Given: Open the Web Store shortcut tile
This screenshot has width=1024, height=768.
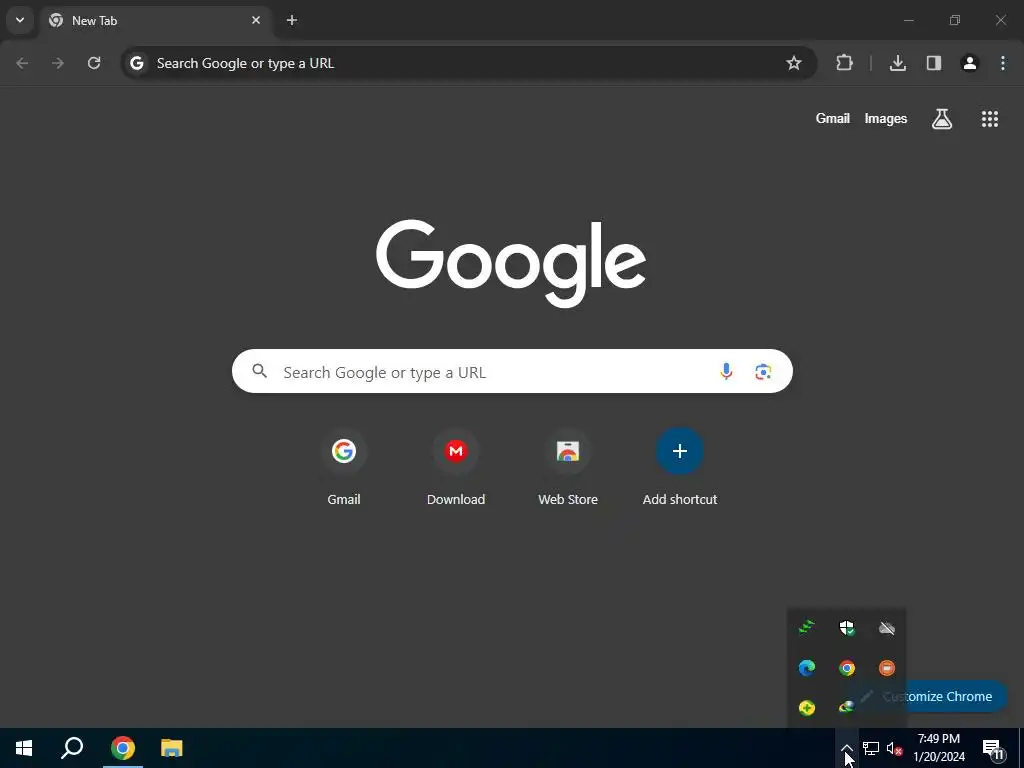Looking at the screenshot, I should pos(568,468).
